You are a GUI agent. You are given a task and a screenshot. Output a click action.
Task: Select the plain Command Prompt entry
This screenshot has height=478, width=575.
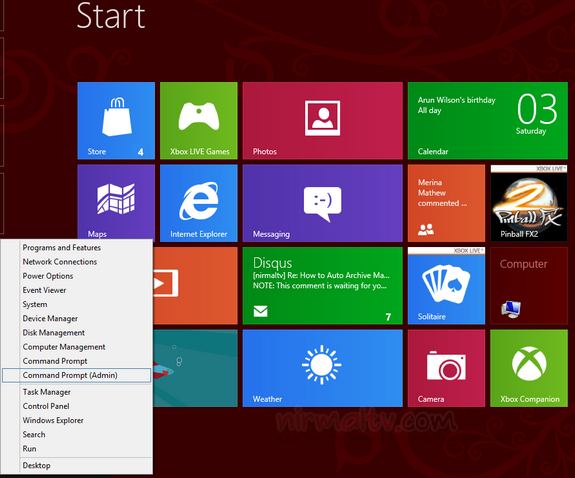tap(77, 361)
